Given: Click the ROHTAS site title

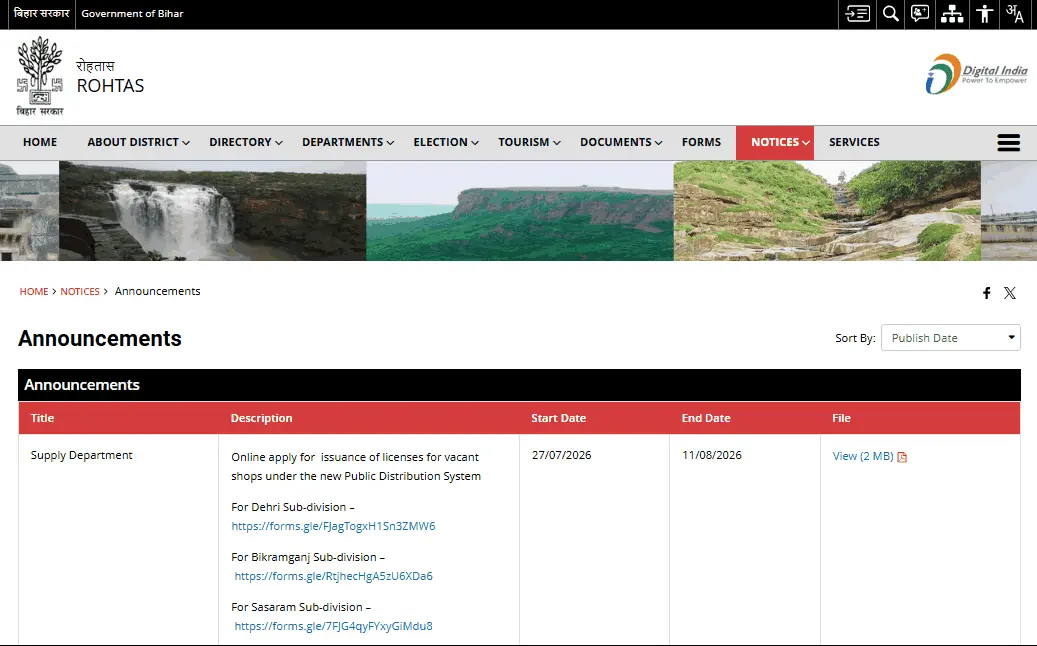Looking at the screenshot, I should point(110,86).
